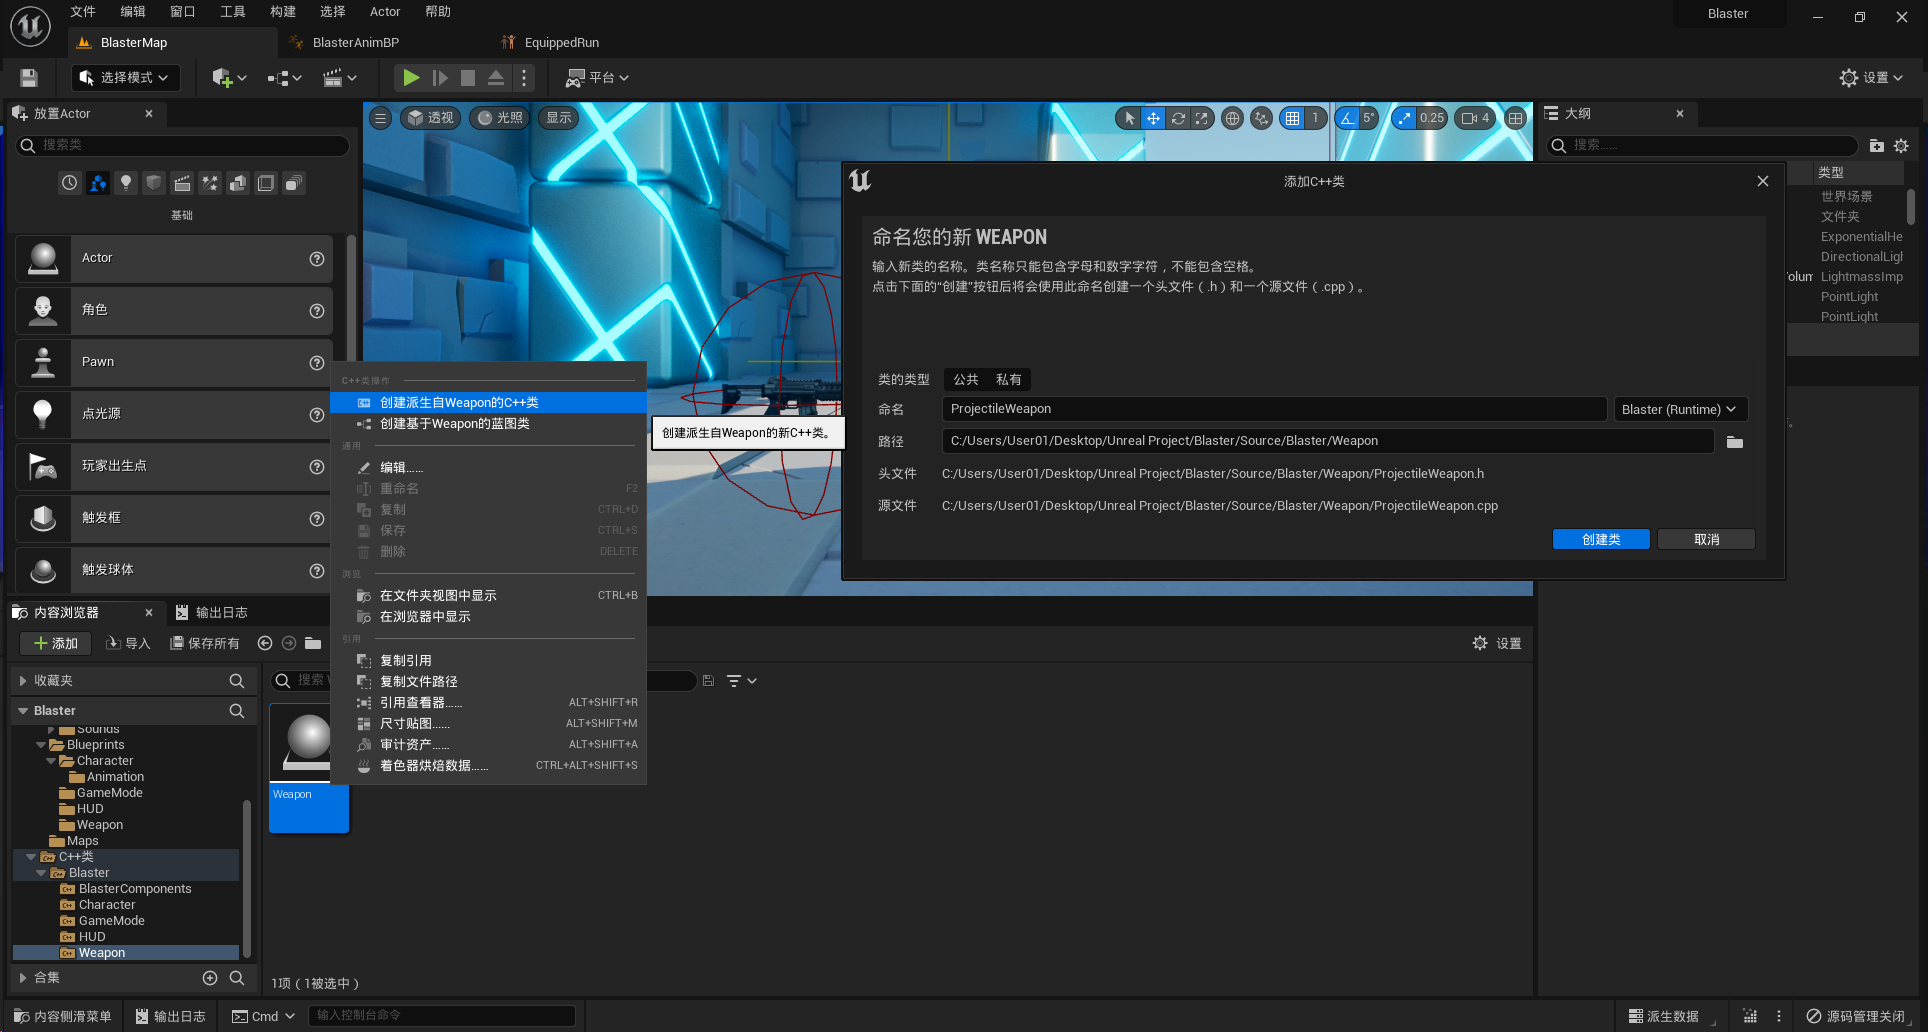Activate the Rotate tool in viewport

(x=1178, y=118)
